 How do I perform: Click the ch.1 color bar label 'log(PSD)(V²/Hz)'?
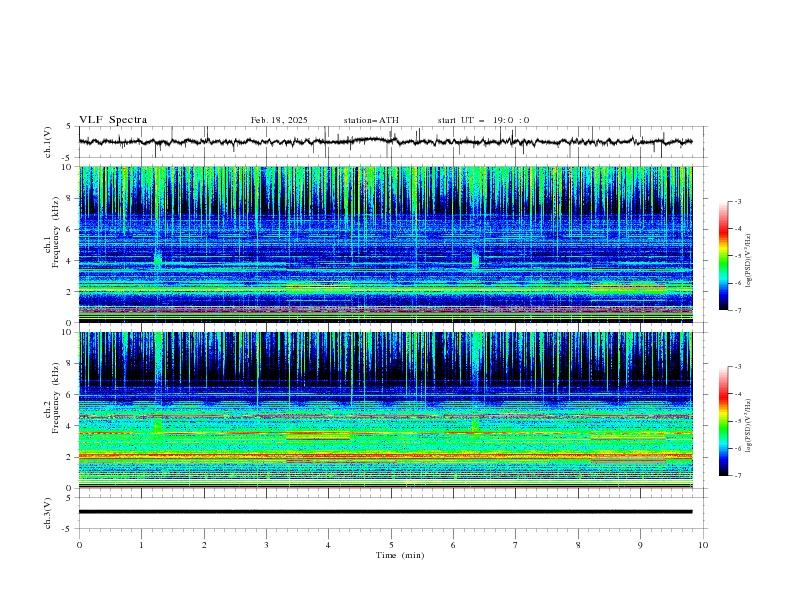pyautogui.click(x=749, y=261)
